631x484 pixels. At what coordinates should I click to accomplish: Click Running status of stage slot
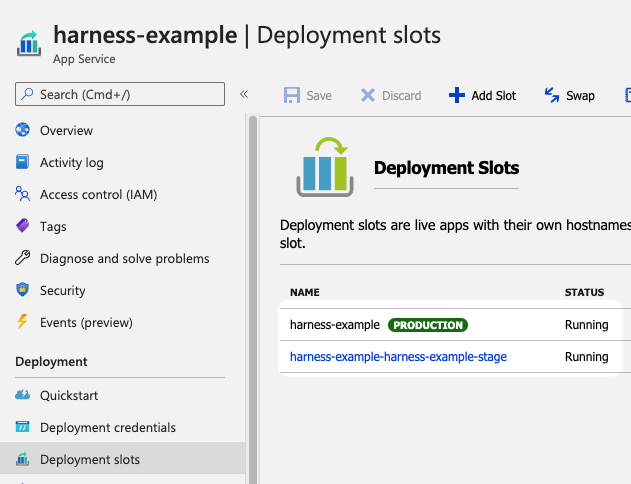(586, 357)
